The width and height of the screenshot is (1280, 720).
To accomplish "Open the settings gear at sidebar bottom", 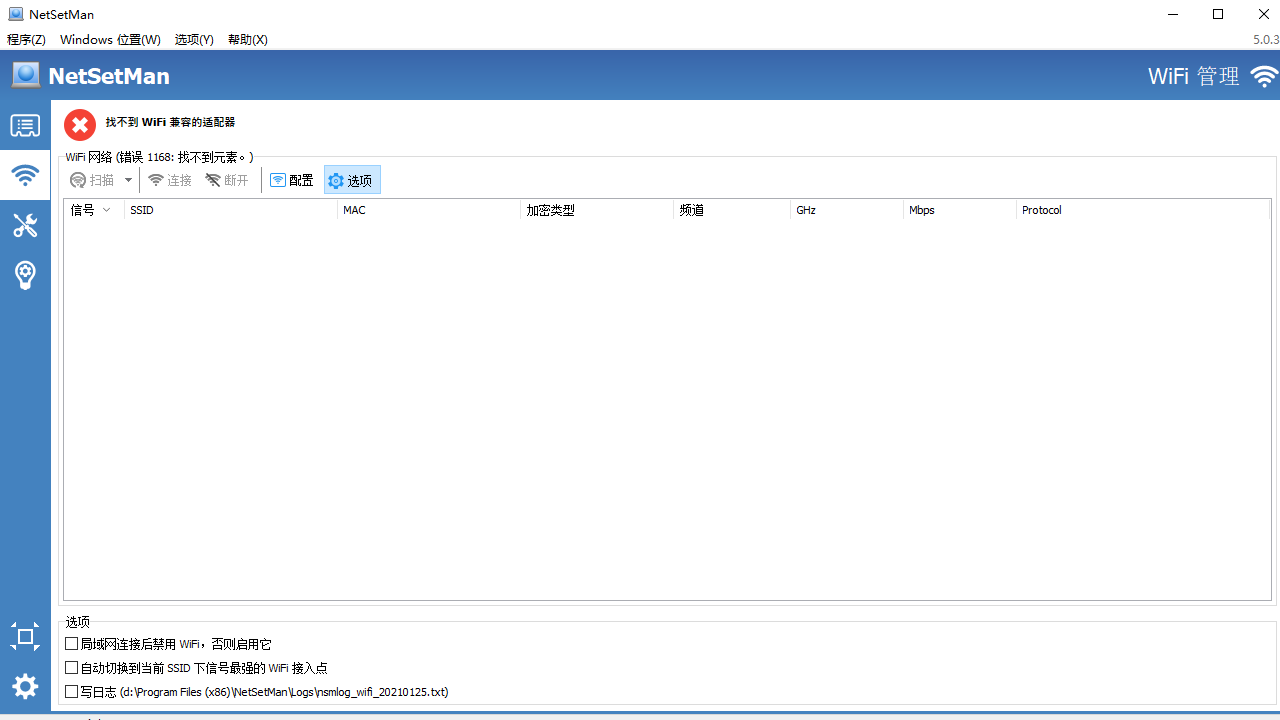I will pyautogui.click(x=25, y=687).
